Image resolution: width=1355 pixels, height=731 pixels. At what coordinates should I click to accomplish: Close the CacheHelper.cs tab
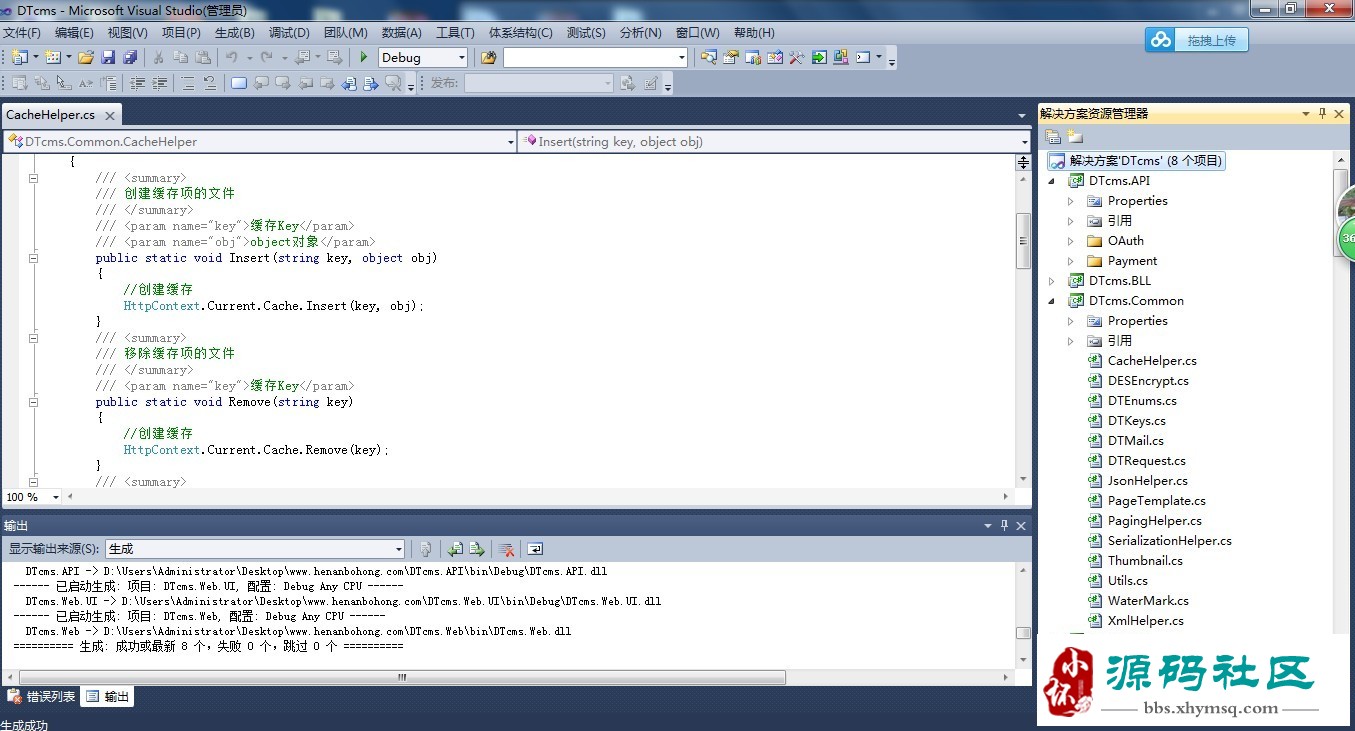pos(110,116)
